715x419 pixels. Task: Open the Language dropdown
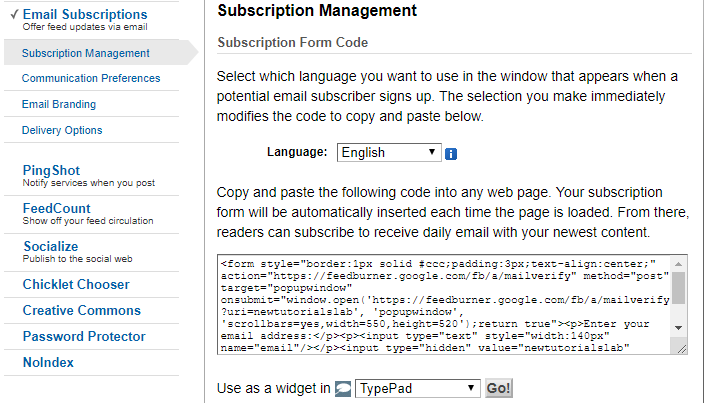[x=389, y=152]
